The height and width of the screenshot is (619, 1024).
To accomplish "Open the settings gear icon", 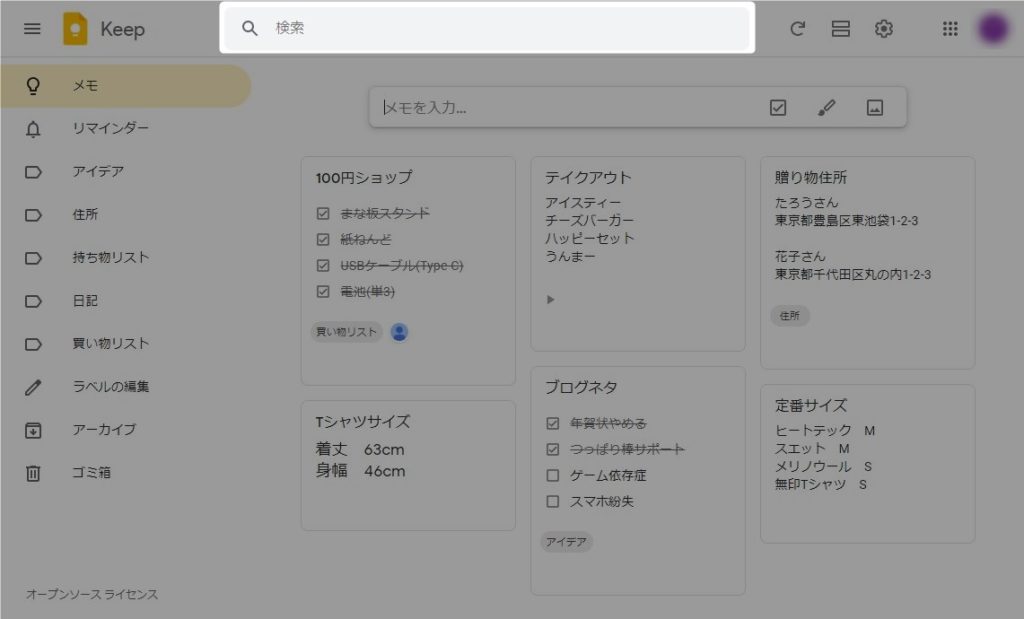I will point(883,29).
